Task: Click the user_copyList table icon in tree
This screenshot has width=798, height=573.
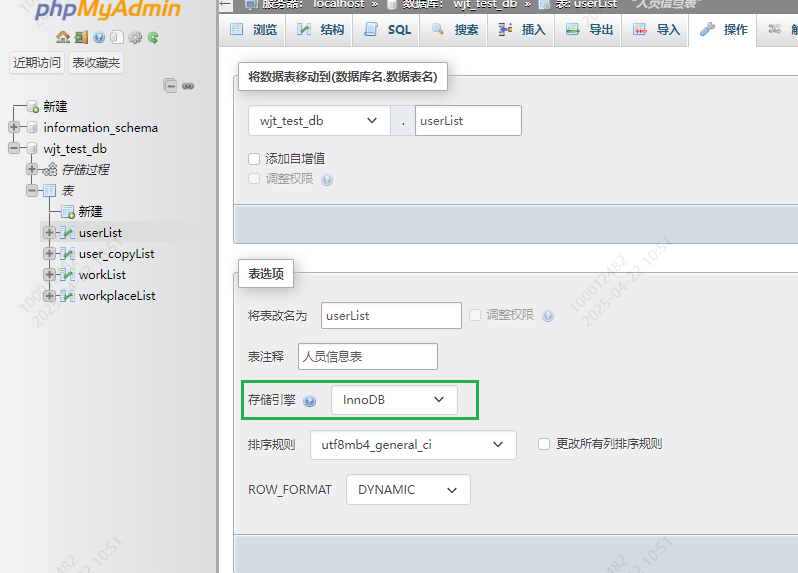Action: click(x=67, y=253)
